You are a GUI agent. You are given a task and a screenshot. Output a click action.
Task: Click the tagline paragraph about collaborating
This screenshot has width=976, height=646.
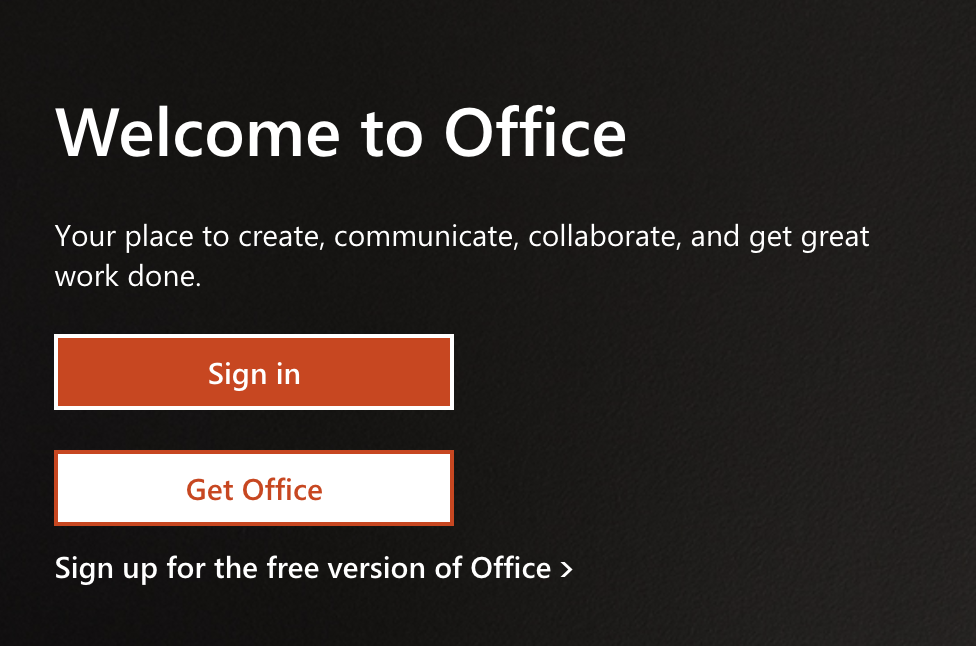(462, 256)
